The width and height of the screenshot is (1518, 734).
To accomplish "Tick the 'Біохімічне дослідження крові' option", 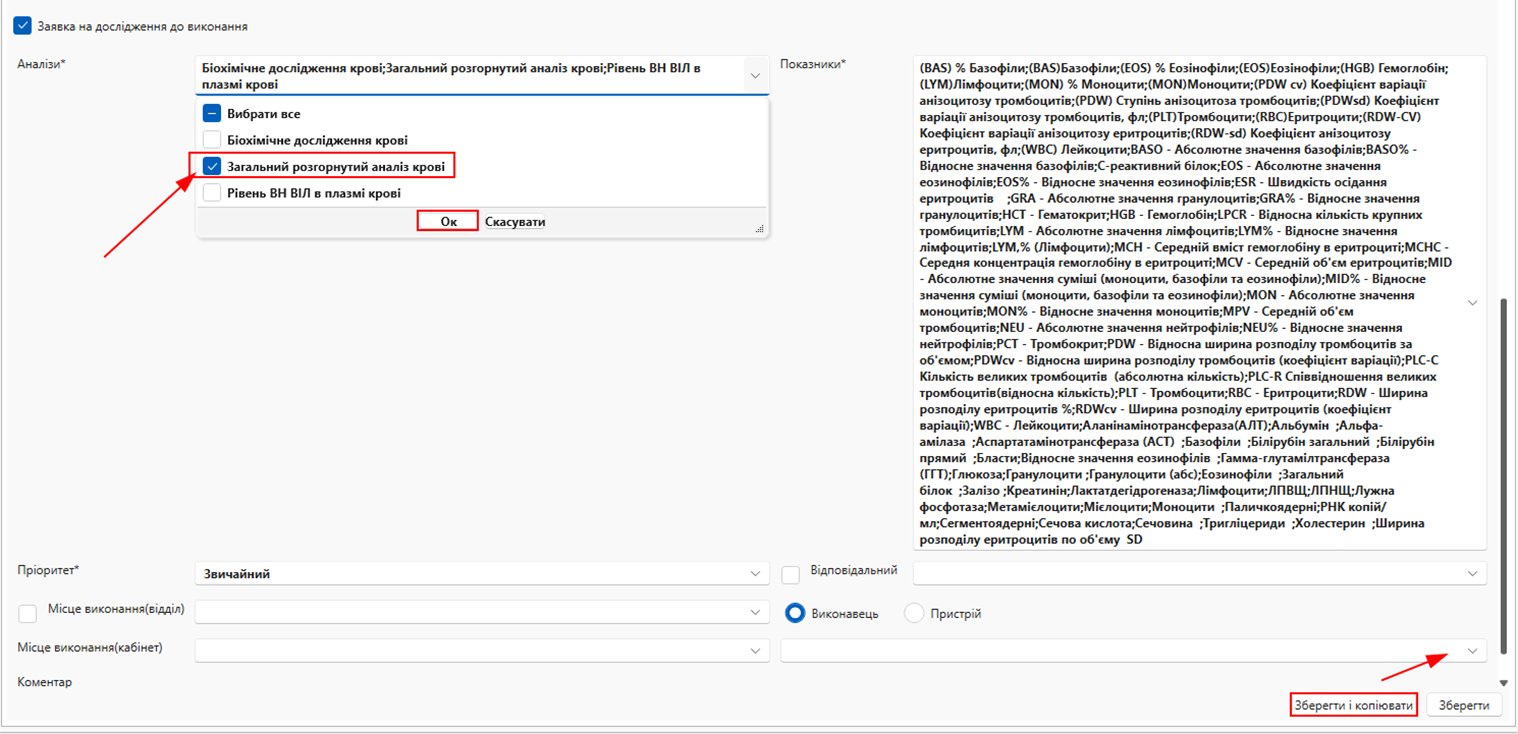I will pos(212,140).
